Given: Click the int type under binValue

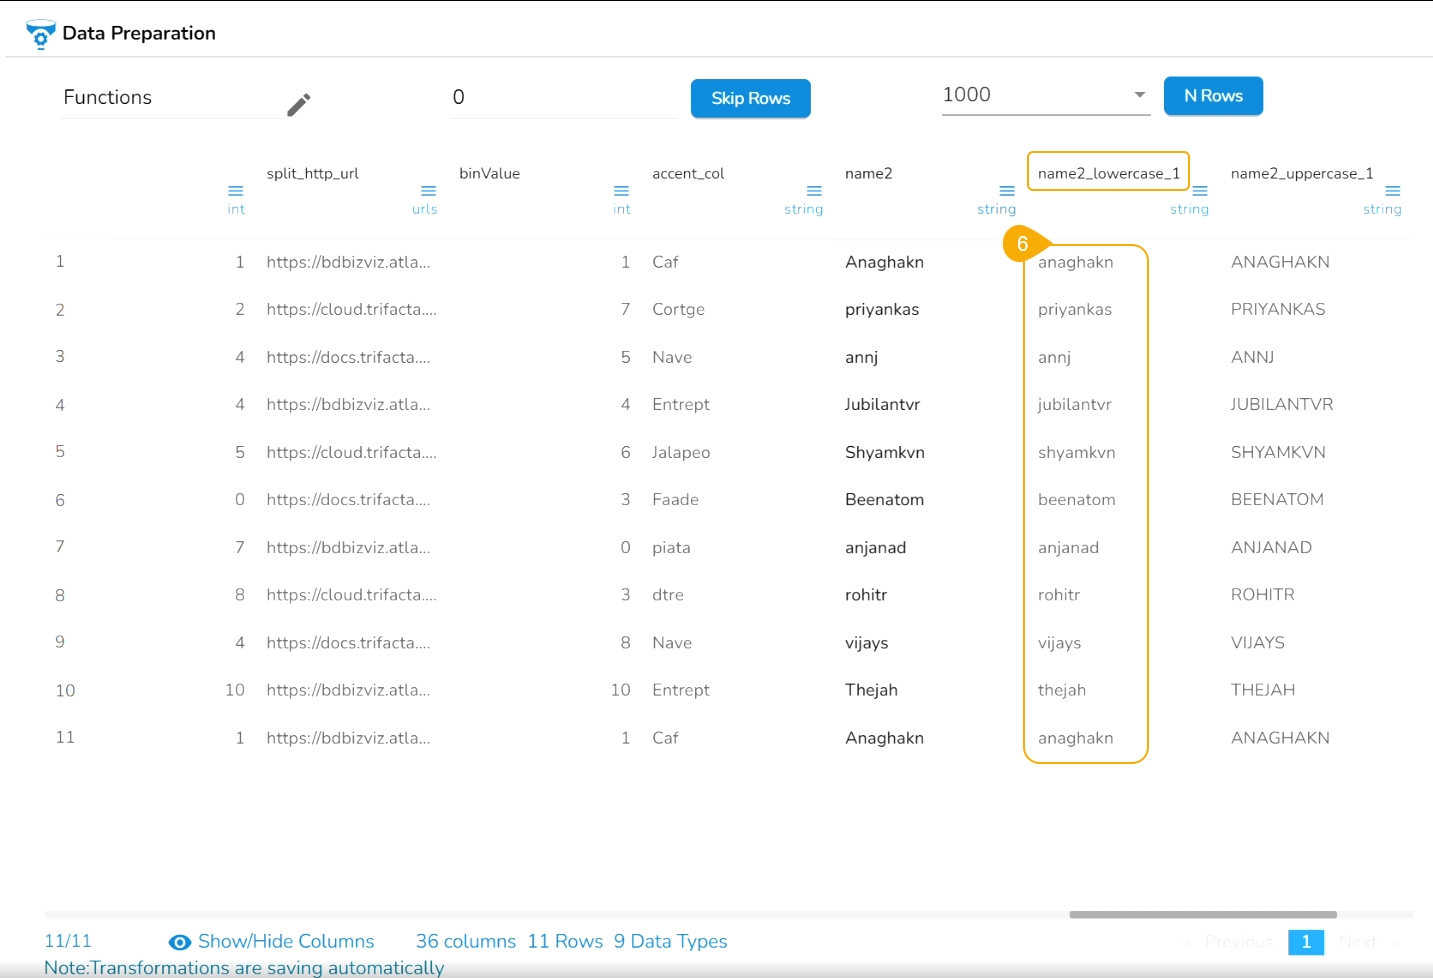Looking at the screenshot, I should click(622, 209).
